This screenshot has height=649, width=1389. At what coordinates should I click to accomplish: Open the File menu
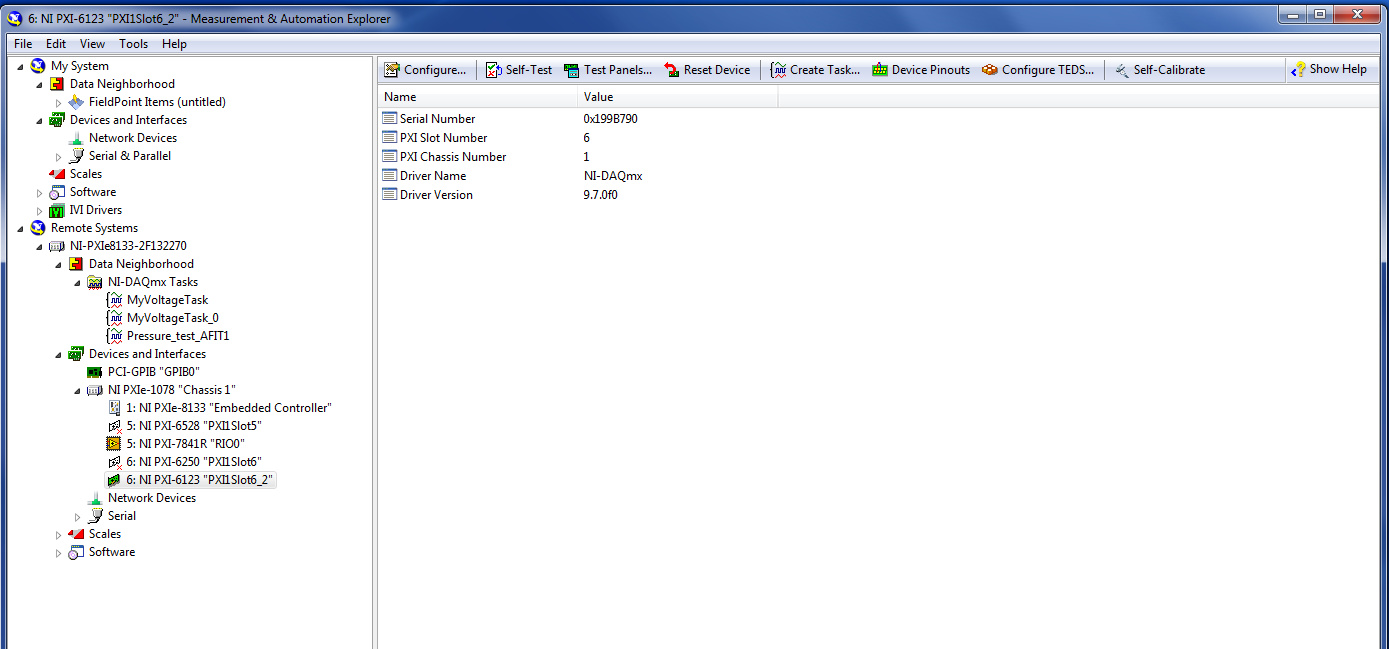[x=23, y=44]
